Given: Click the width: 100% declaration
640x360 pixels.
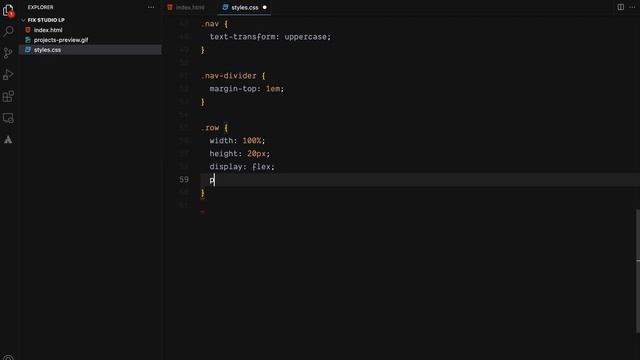Looking at the screenshot, I should [x=237, y=140].
